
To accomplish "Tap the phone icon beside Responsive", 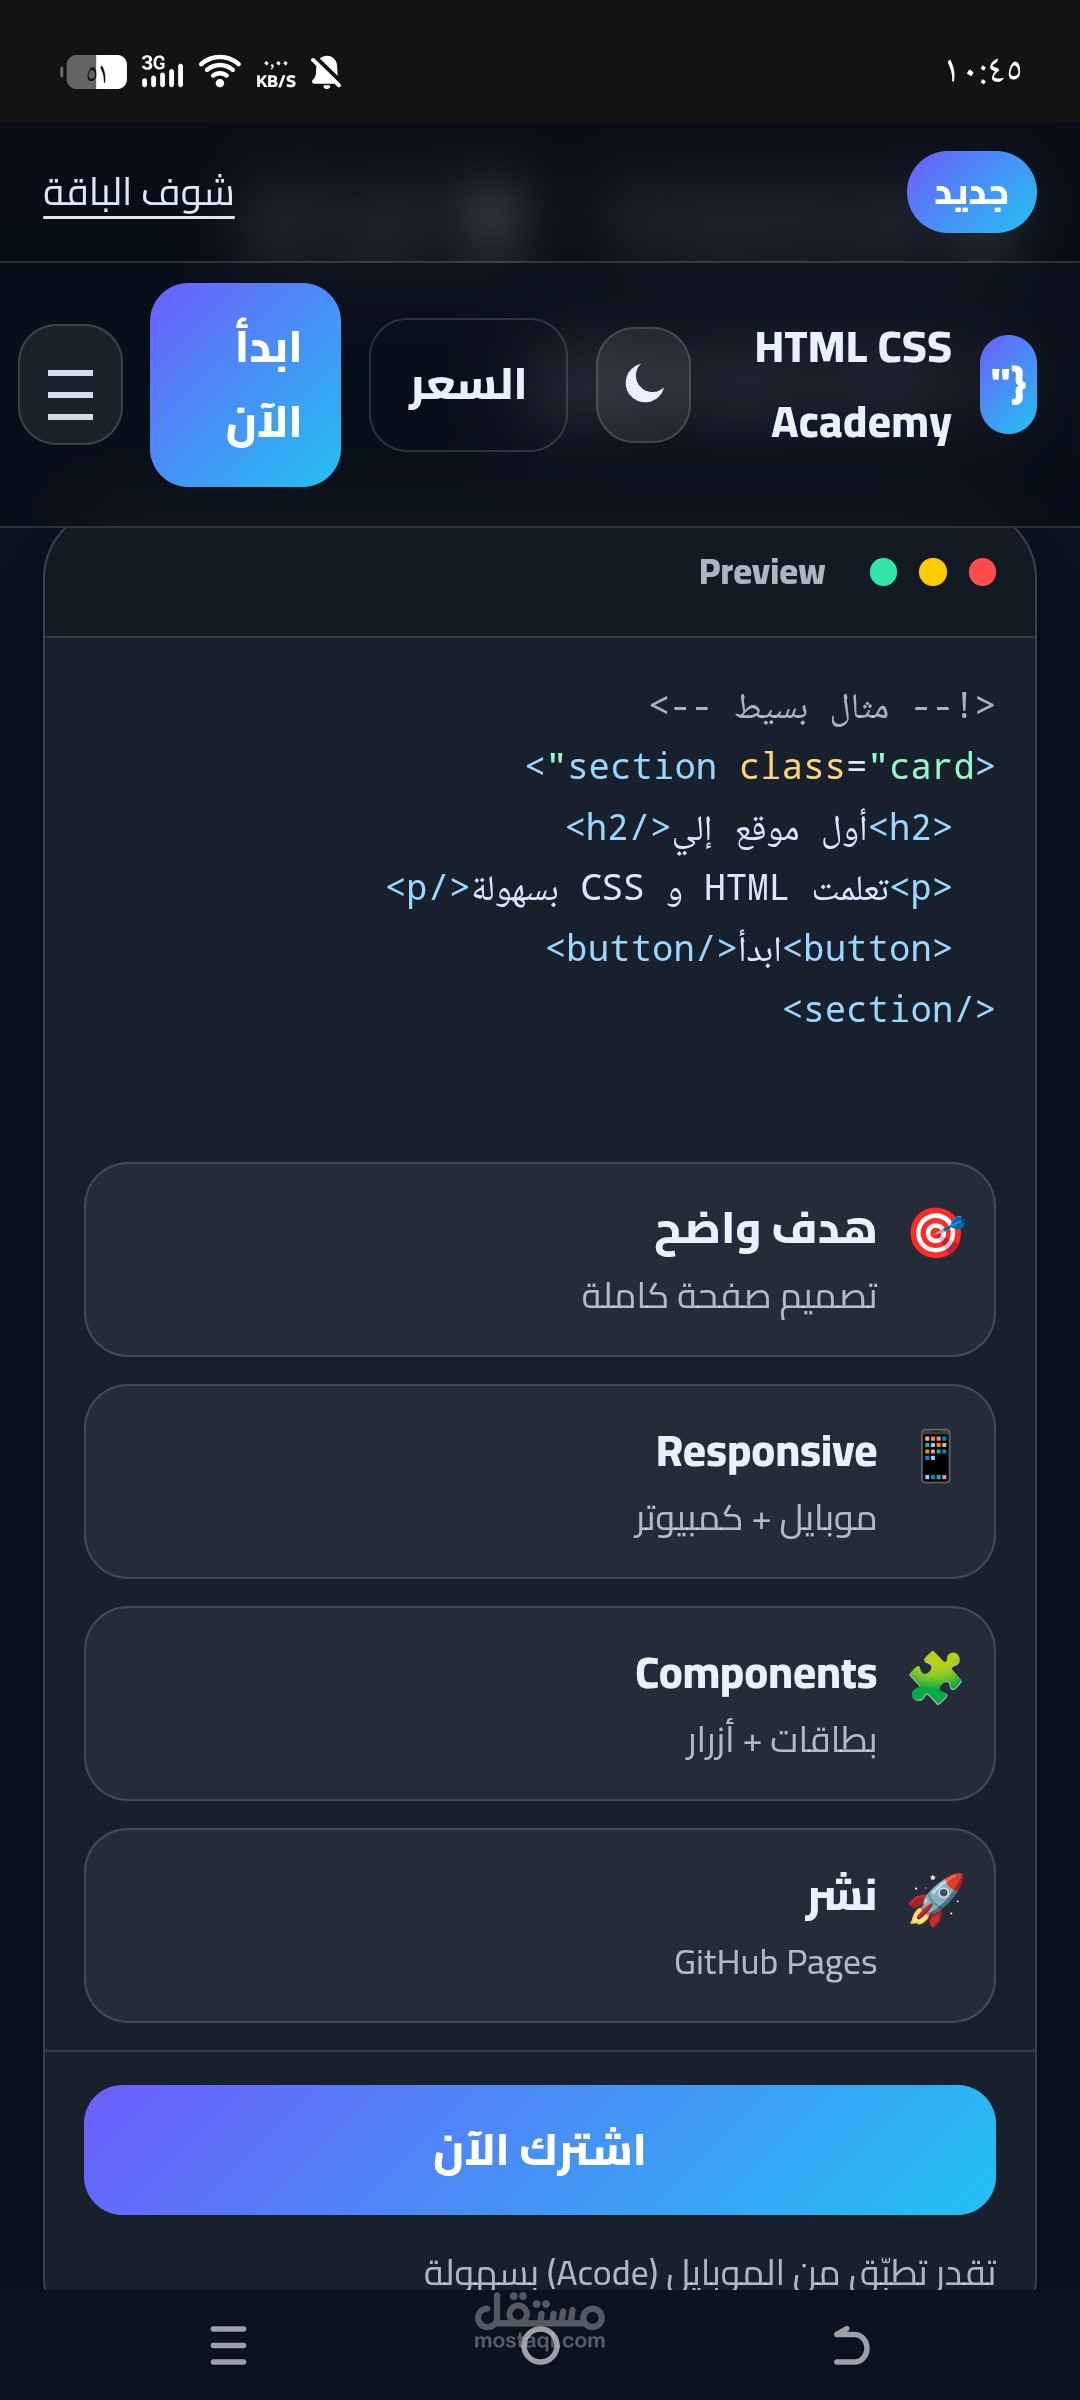I will pyautogui.click(x=935, y=1455).
